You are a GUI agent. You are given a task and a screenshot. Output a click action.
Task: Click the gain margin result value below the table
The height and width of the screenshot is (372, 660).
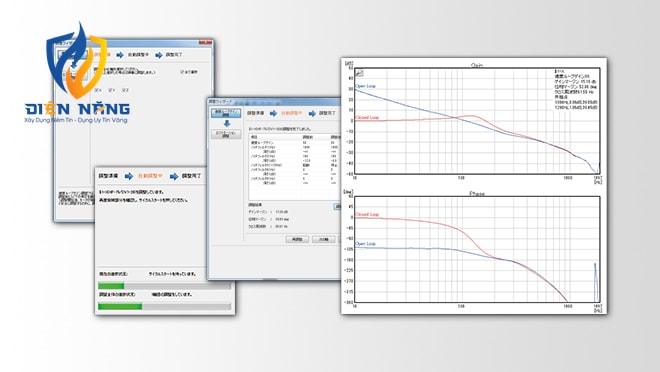click(282, 212)
